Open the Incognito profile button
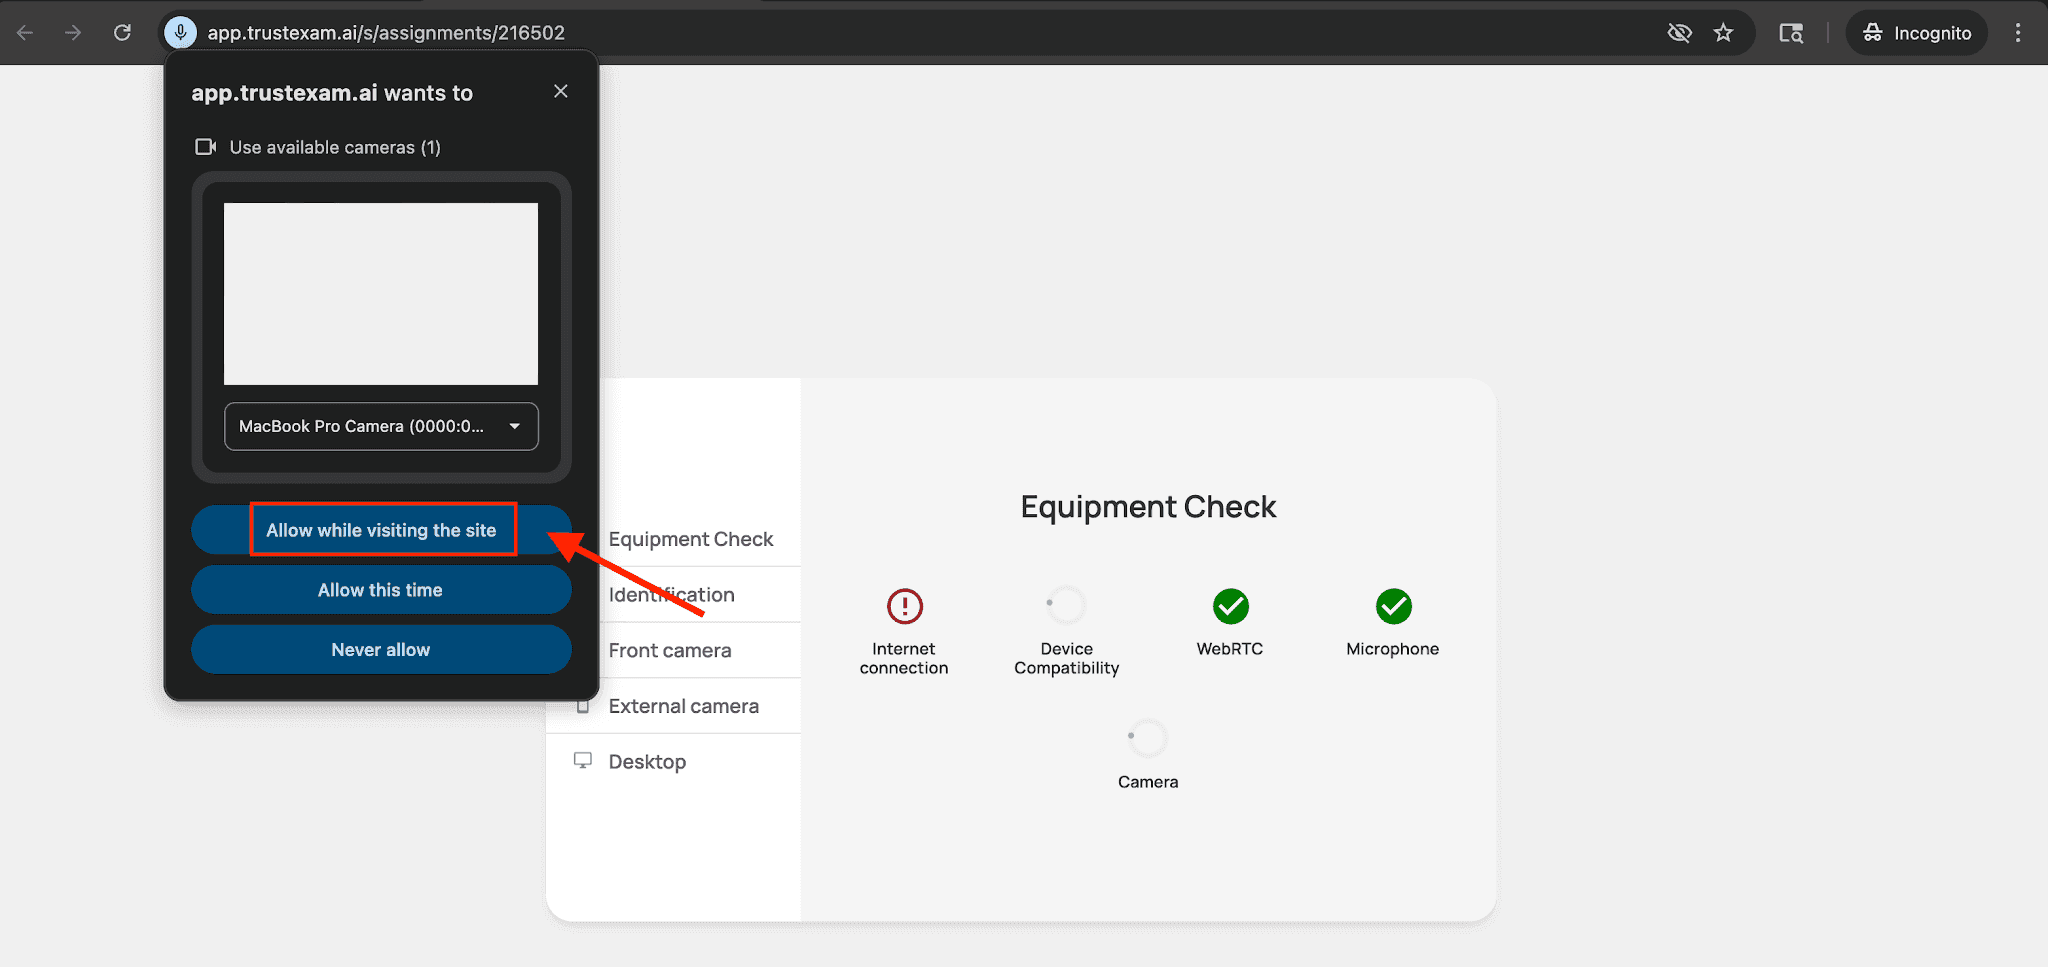 click(x=1916, y=33)
